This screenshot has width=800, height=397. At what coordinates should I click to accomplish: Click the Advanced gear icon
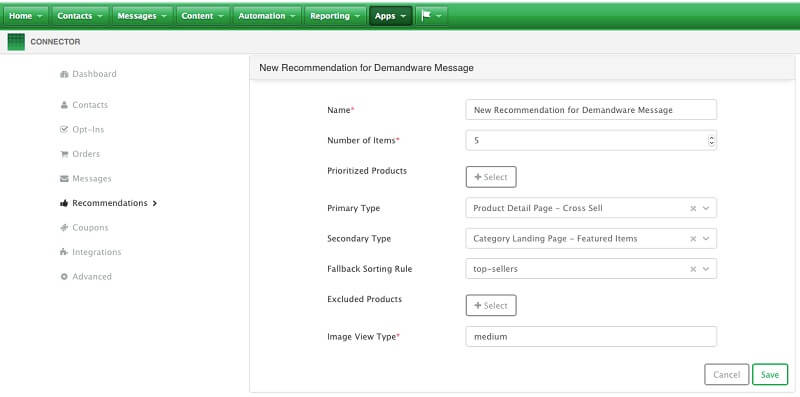coord(64,277)
